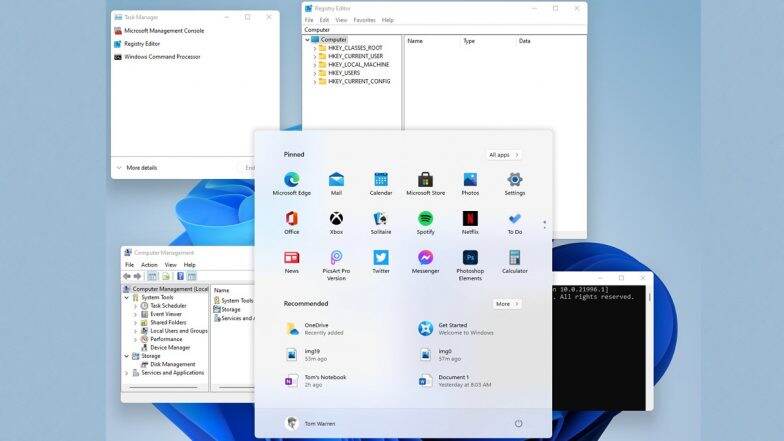Open Edit menu in Registry Editor

click(x=324, y=20)
